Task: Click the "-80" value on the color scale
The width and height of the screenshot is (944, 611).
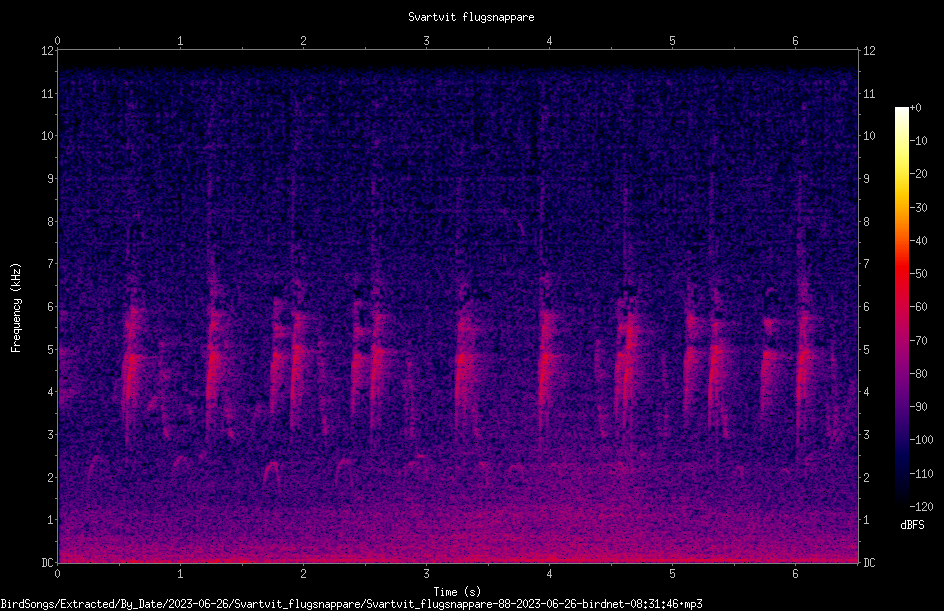Action: coord(918,374)
